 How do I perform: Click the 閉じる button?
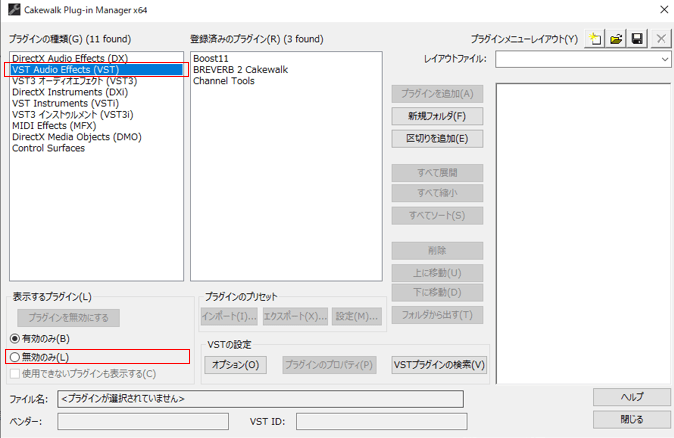(x=632, y=420)
